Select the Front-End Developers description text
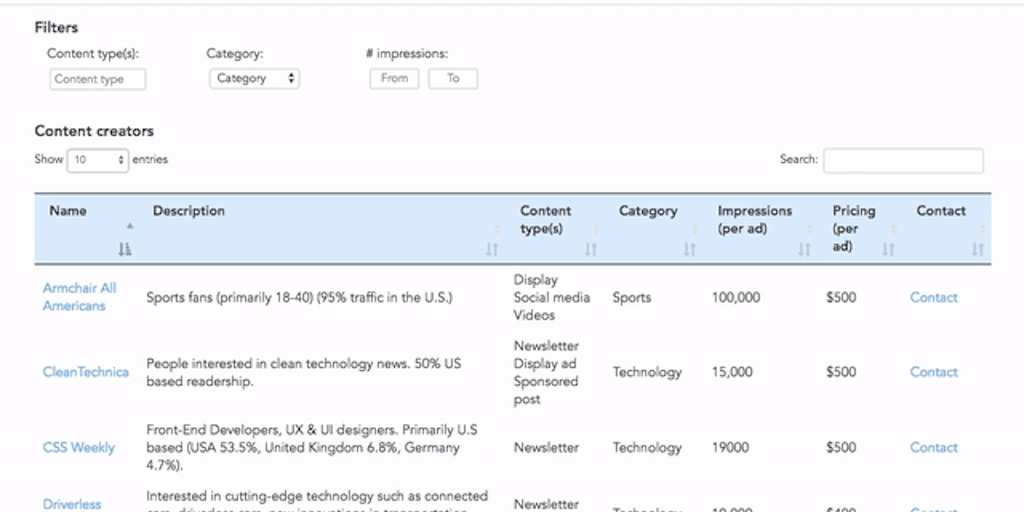The height and width of the screenshot is (512, 1024). 312,448
